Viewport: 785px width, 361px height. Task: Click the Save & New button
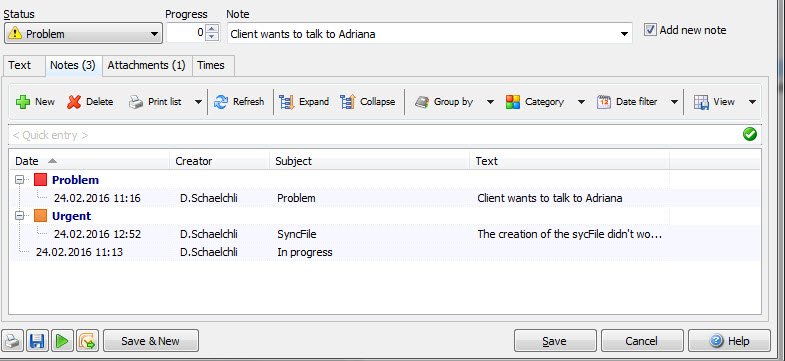tap(151, 341)
